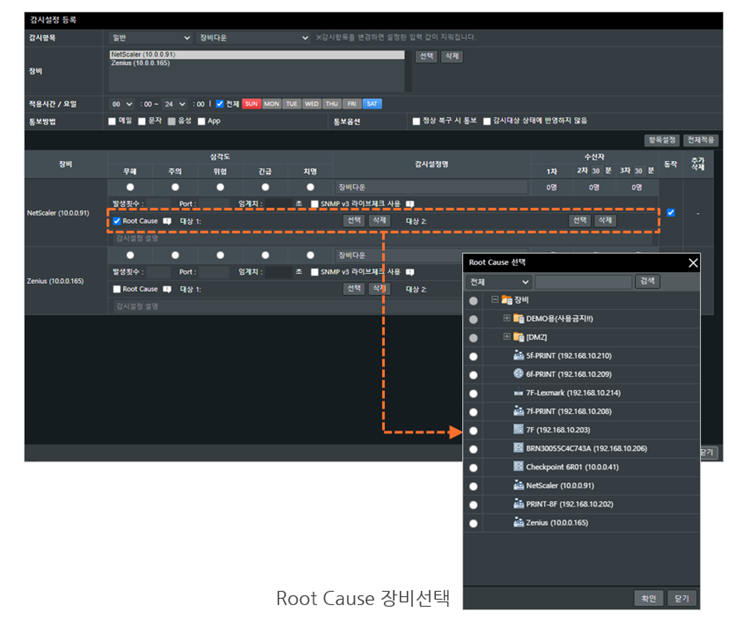Toggle the MON day button
The width and height of the screenshot is (737, 627).
click(272, 104)
